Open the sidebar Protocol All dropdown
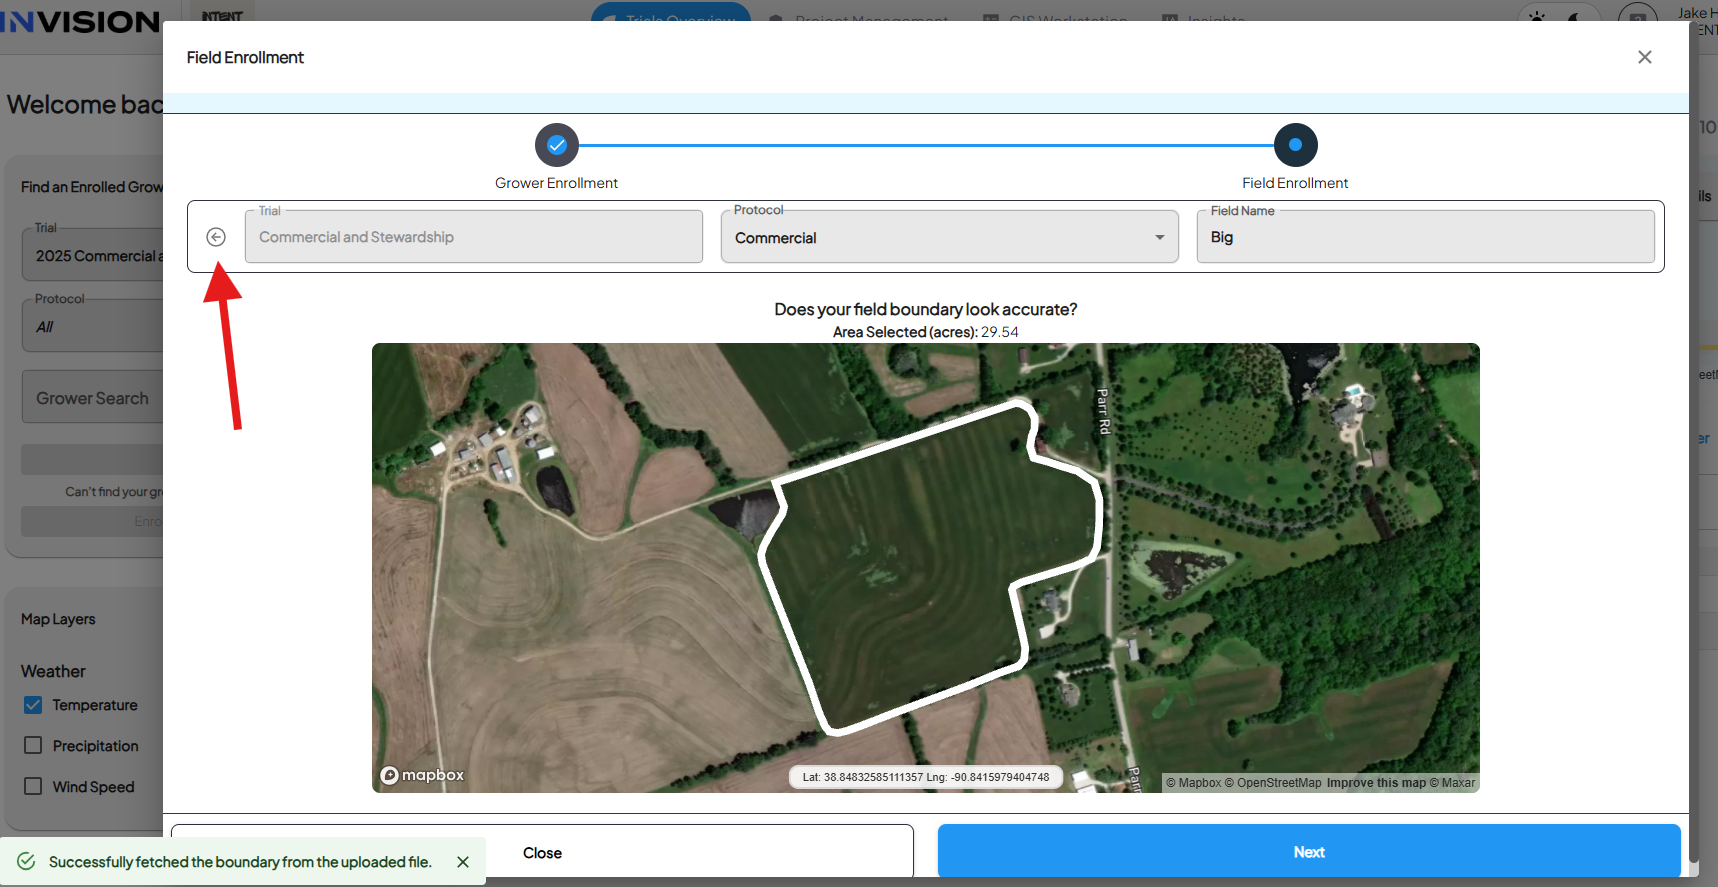 click(93, 325)
